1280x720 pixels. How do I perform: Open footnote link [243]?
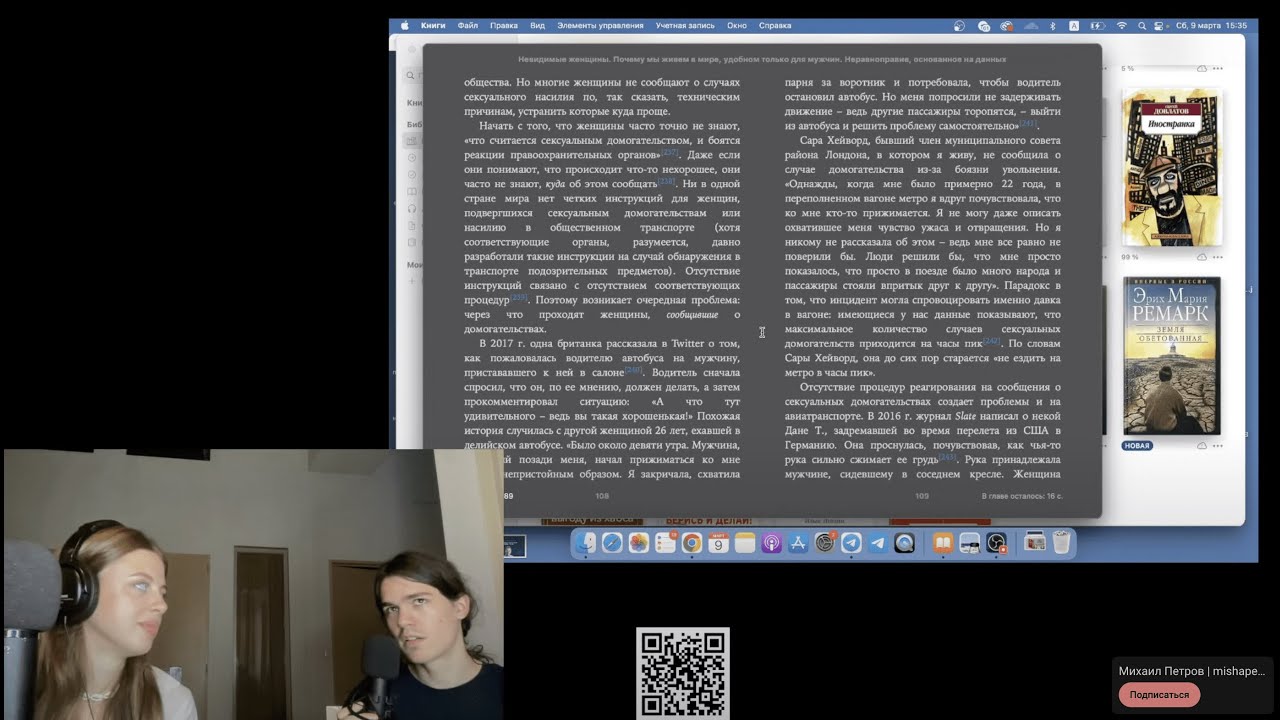click(947, 456)
